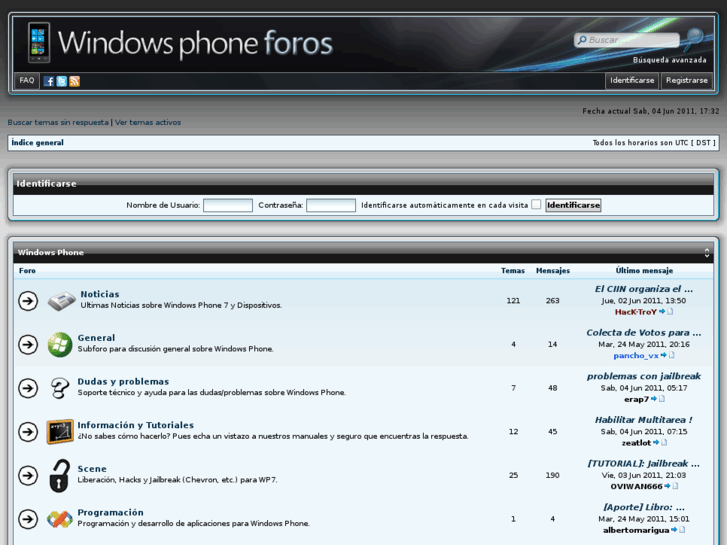Open user profile albertomarigua

coord(636,530)
